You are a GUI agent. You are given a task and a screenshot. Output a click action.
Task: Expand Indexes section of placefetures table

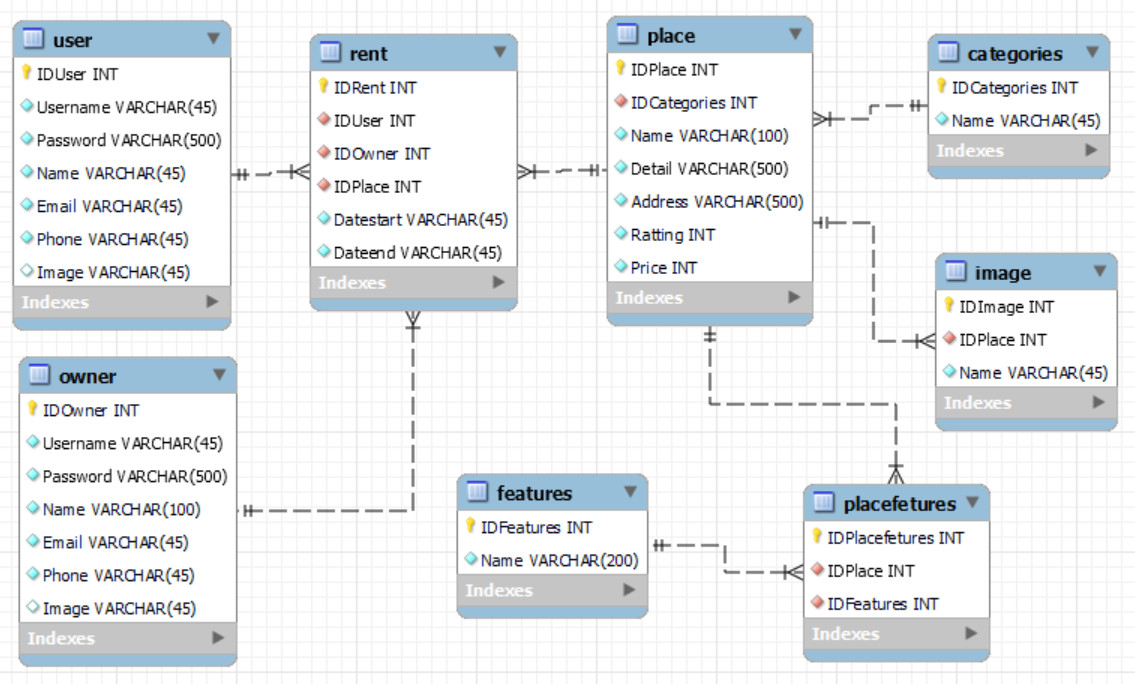tap(971, 633)
